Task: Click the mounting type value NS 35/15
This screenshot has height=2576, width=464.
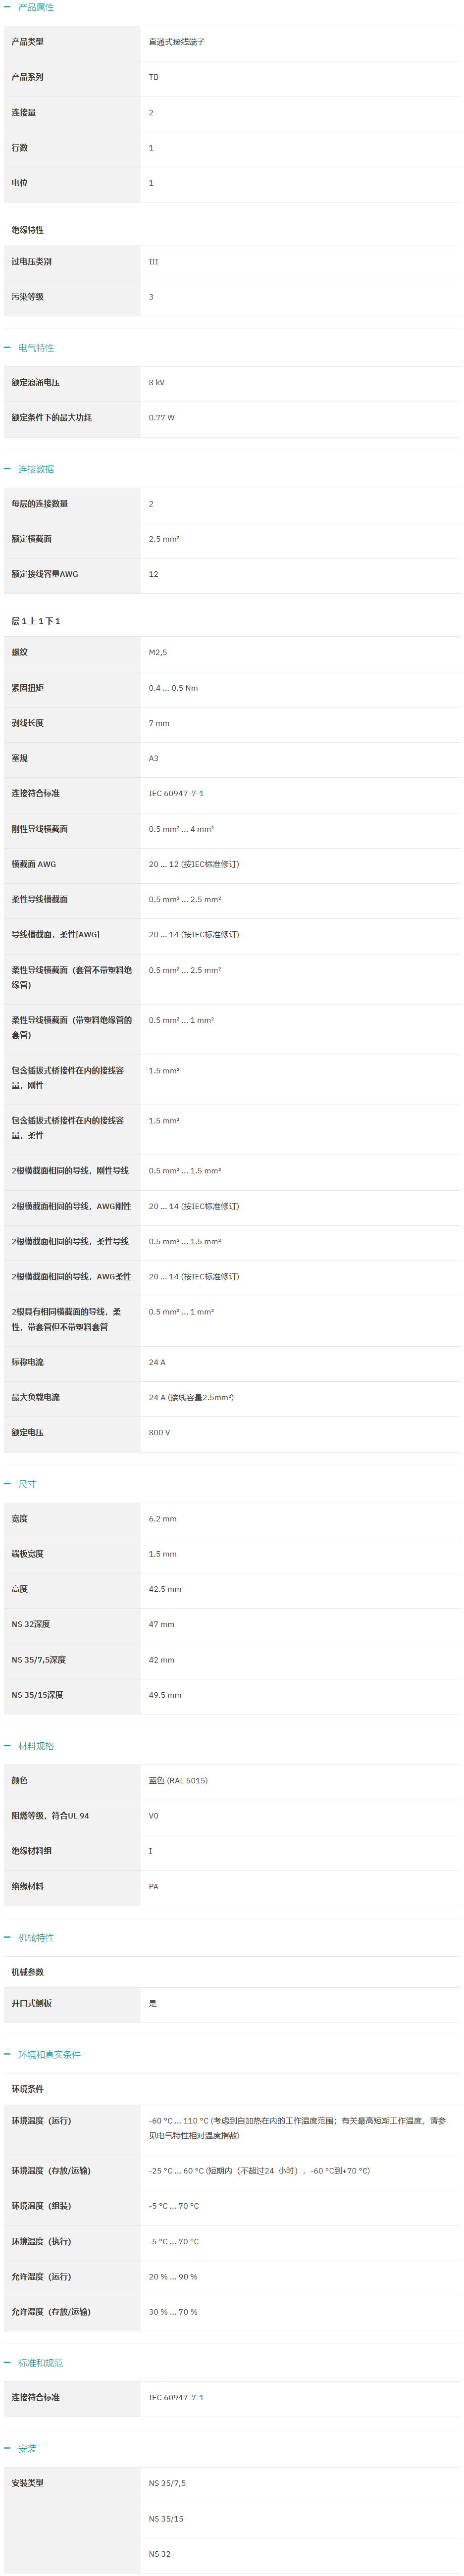Action: [x=167, y=2519]
